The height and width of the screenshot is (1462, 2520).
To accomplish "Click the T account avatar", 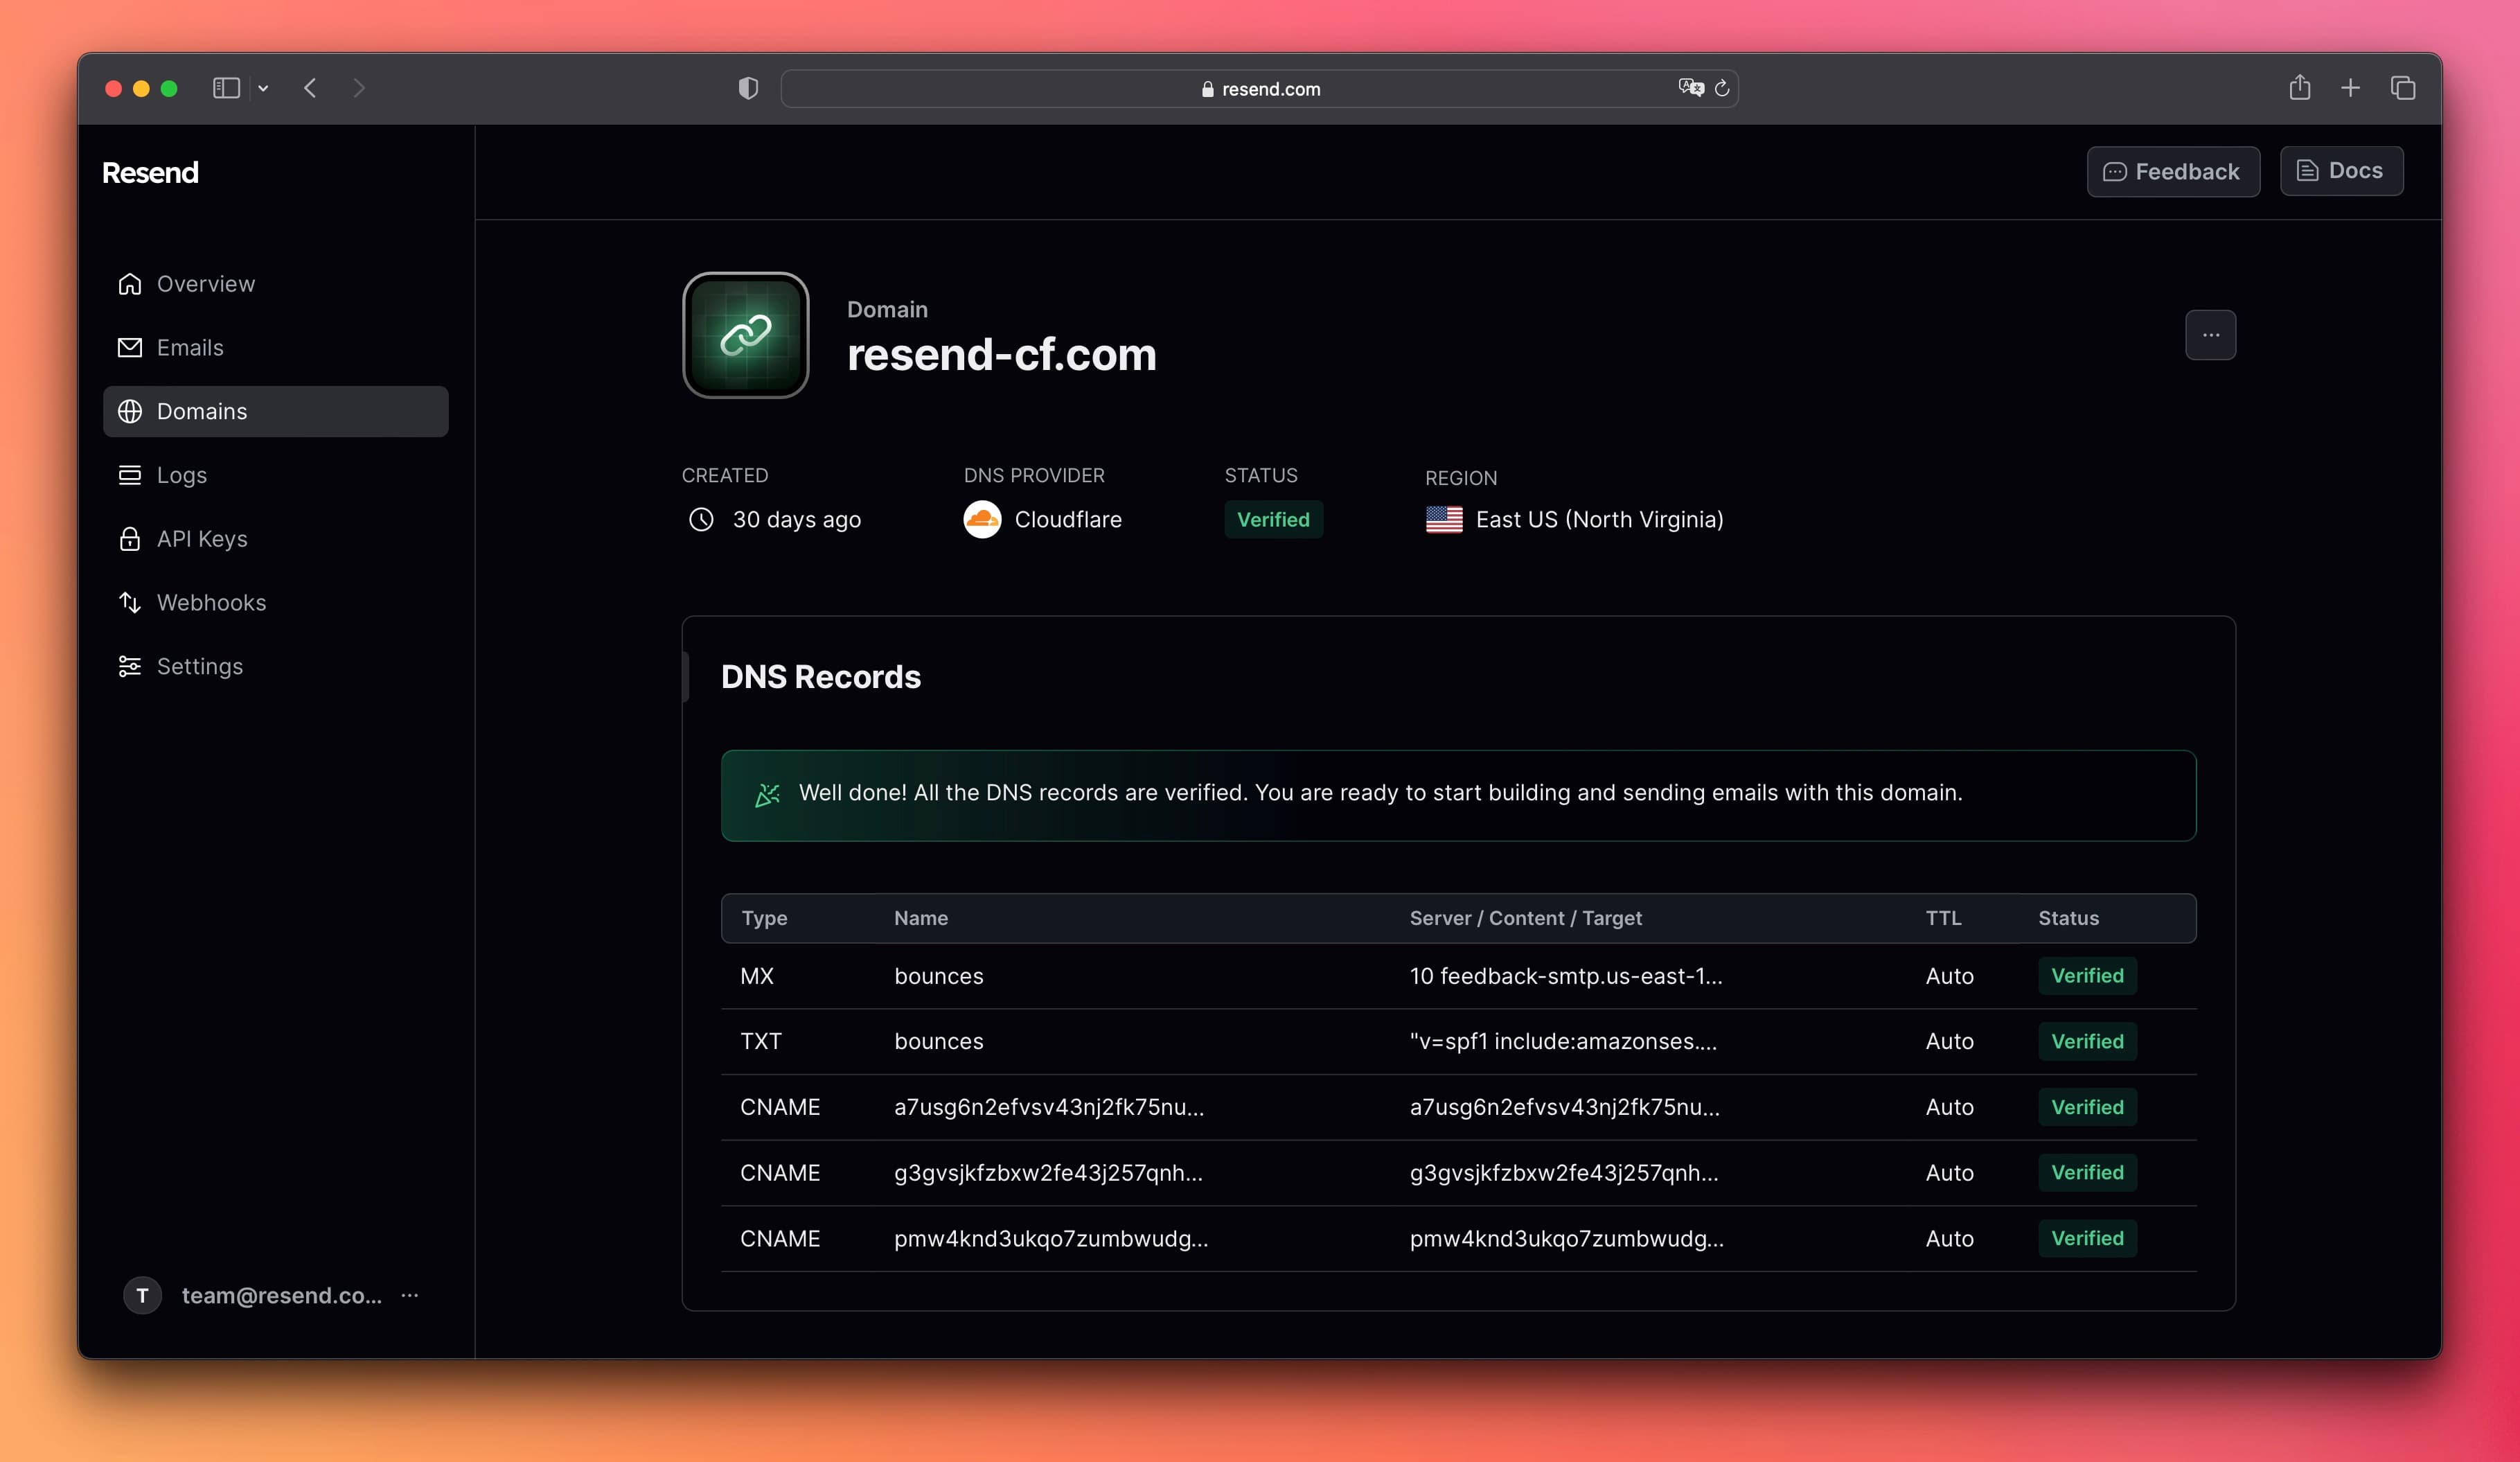I will click(x=142, y=1295).
